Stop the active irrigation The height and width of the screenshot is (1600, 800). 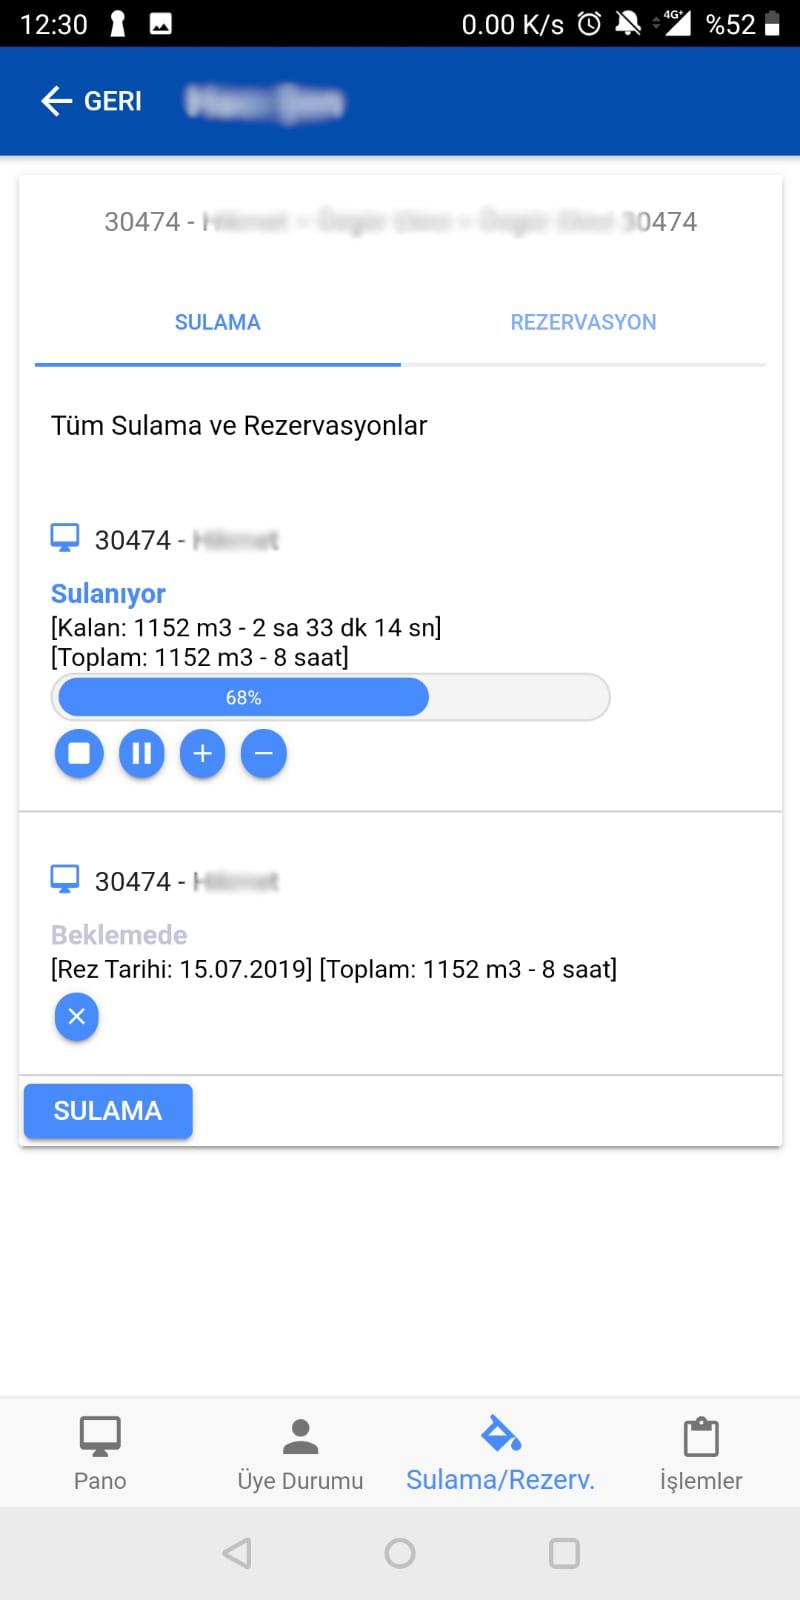tap(79, 753)
